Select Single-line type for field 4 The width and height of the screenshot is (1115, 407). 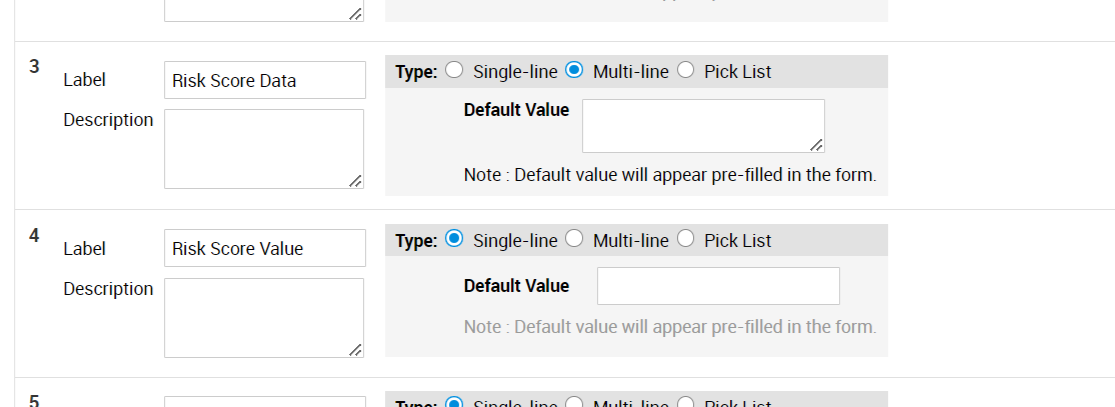click(x=454, y=239)
